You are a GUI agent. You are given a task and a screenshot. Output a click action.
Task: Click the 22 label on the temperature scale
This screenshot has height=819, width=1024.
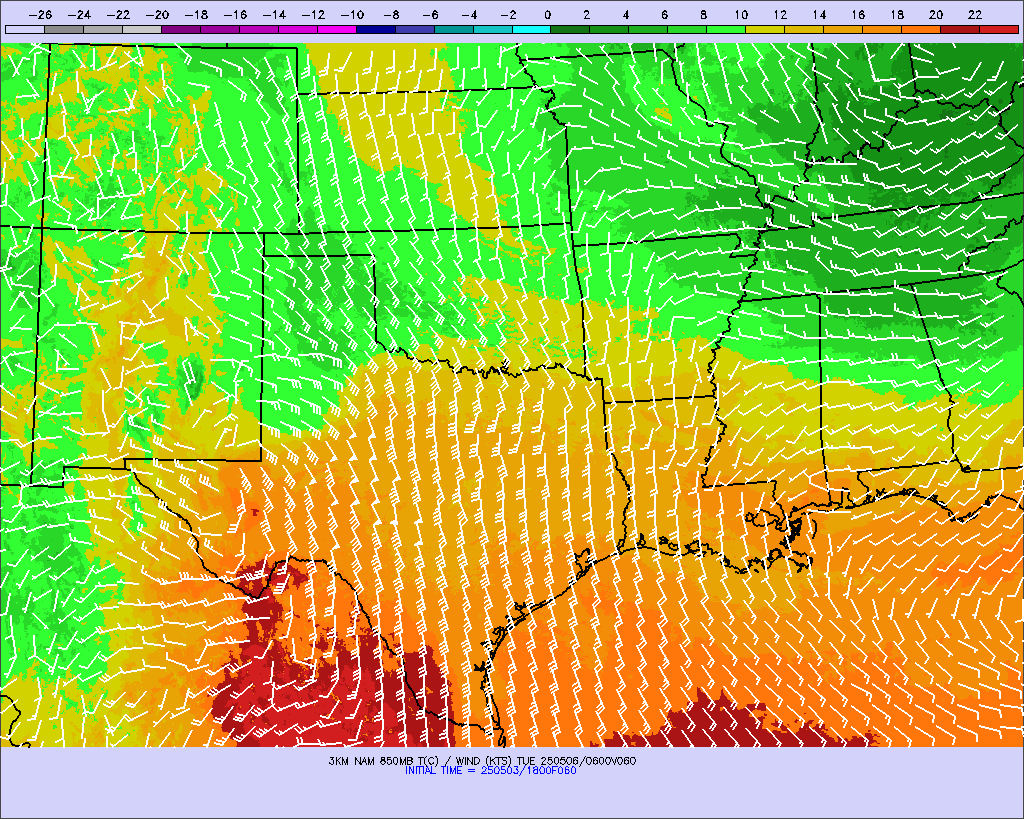coord(975,14)
